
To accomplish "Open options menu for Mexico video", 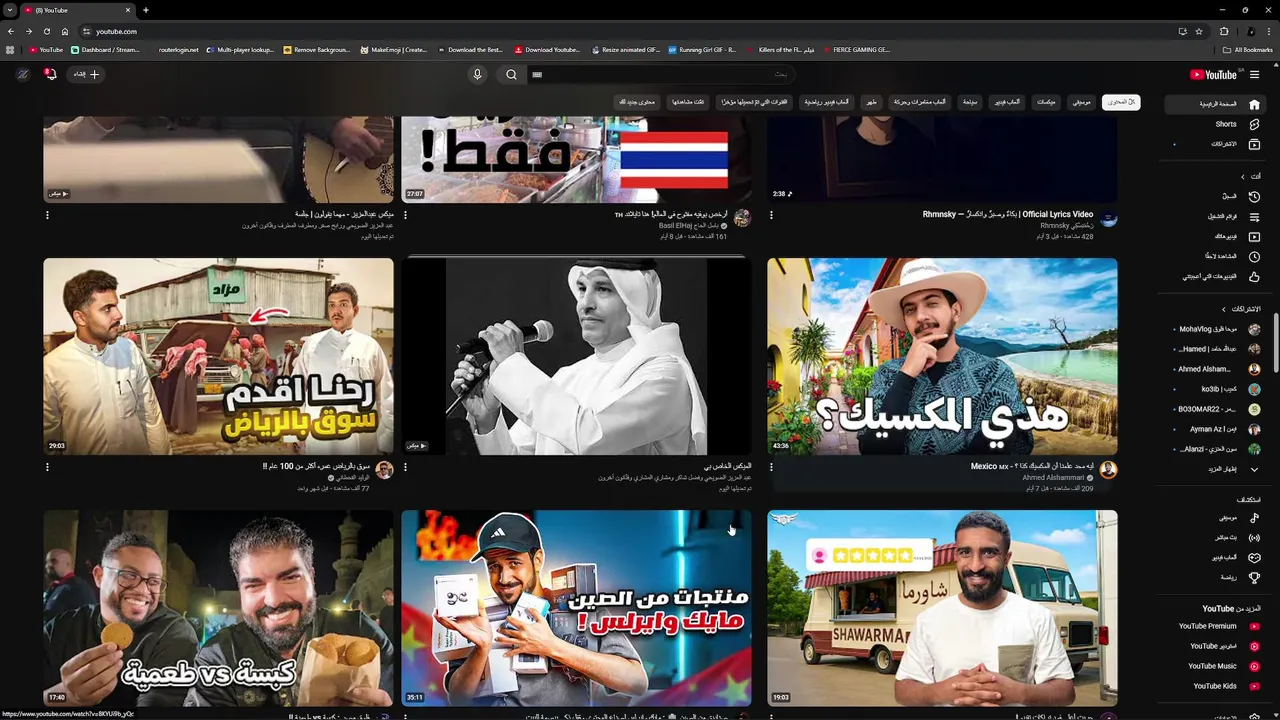I will (771, 466).
